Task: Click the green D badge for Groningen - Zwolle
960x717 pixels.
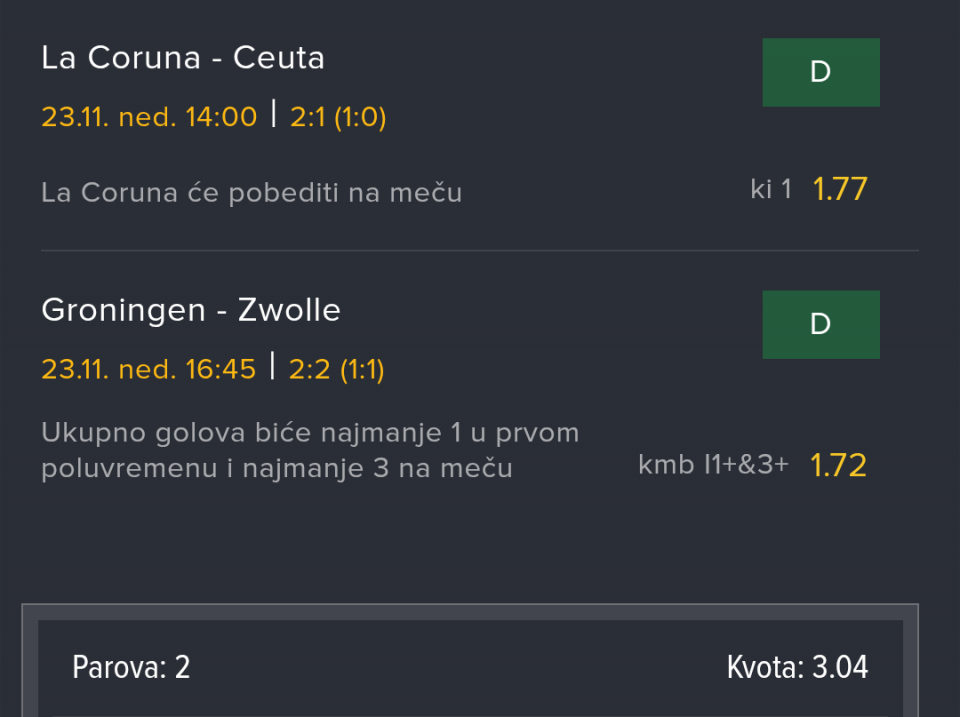Action: (820, 324)
